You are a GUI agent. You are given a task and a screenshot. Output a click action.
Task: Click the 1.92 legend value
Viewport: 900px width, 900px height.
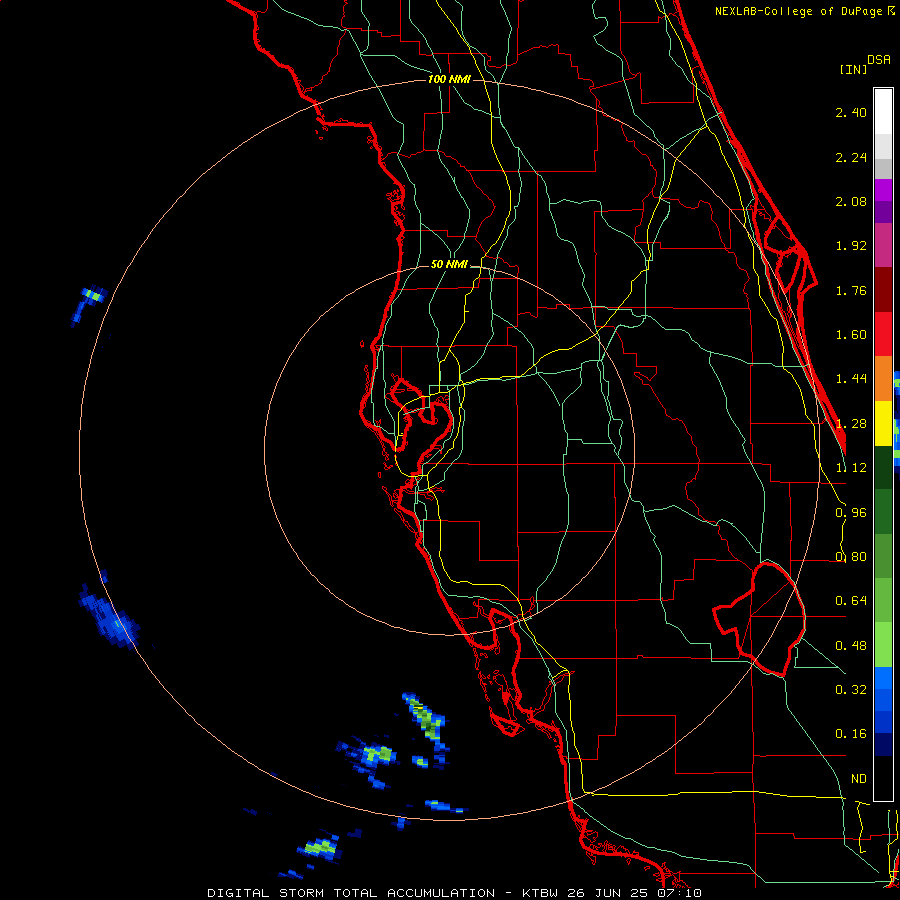(x=851, y=246)
